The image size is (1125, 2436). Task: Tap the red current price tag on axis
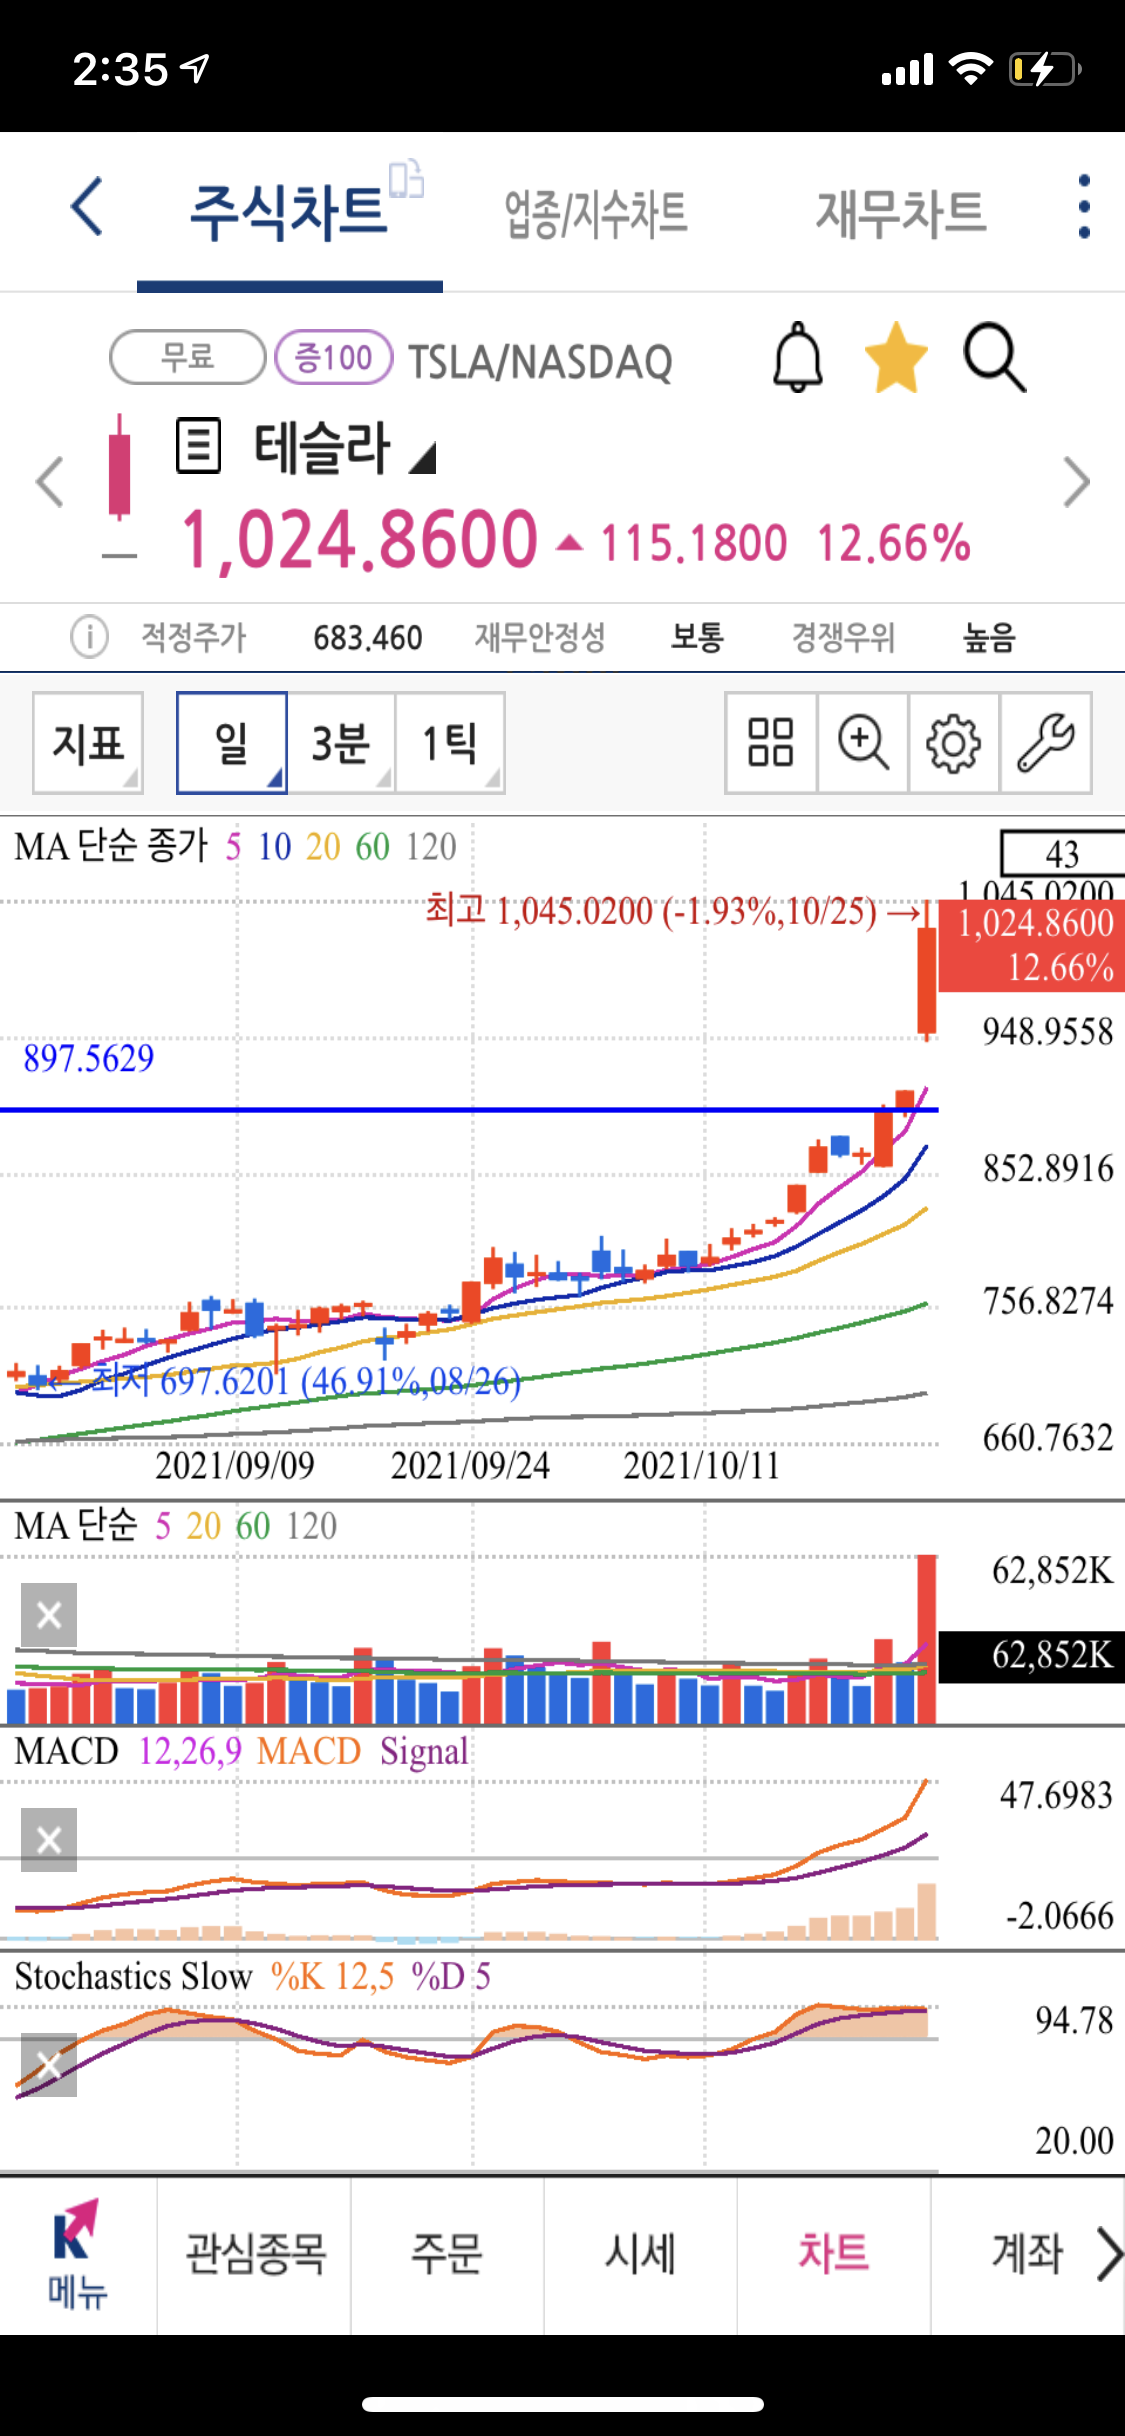click(1032, 945)
